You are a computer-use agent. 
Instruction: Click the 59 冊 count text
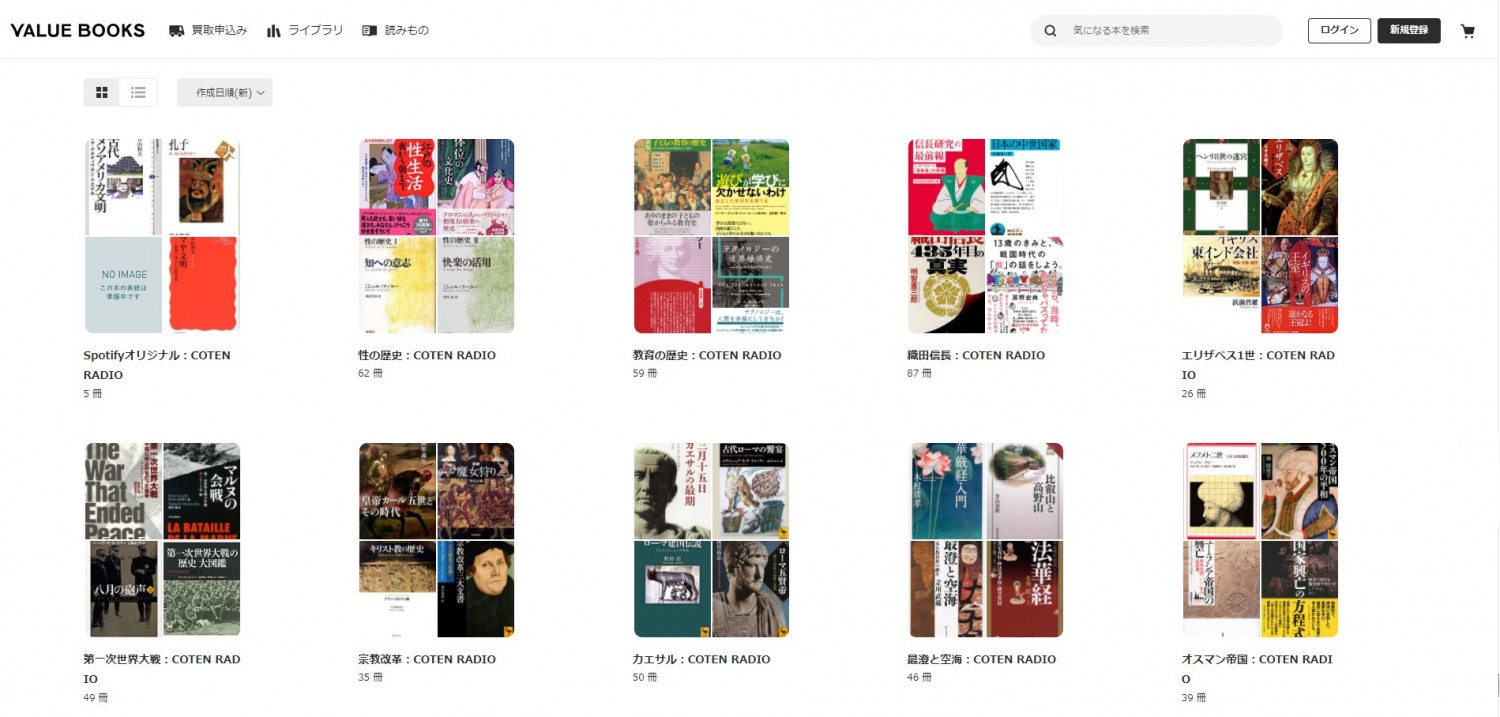[645, 373]
